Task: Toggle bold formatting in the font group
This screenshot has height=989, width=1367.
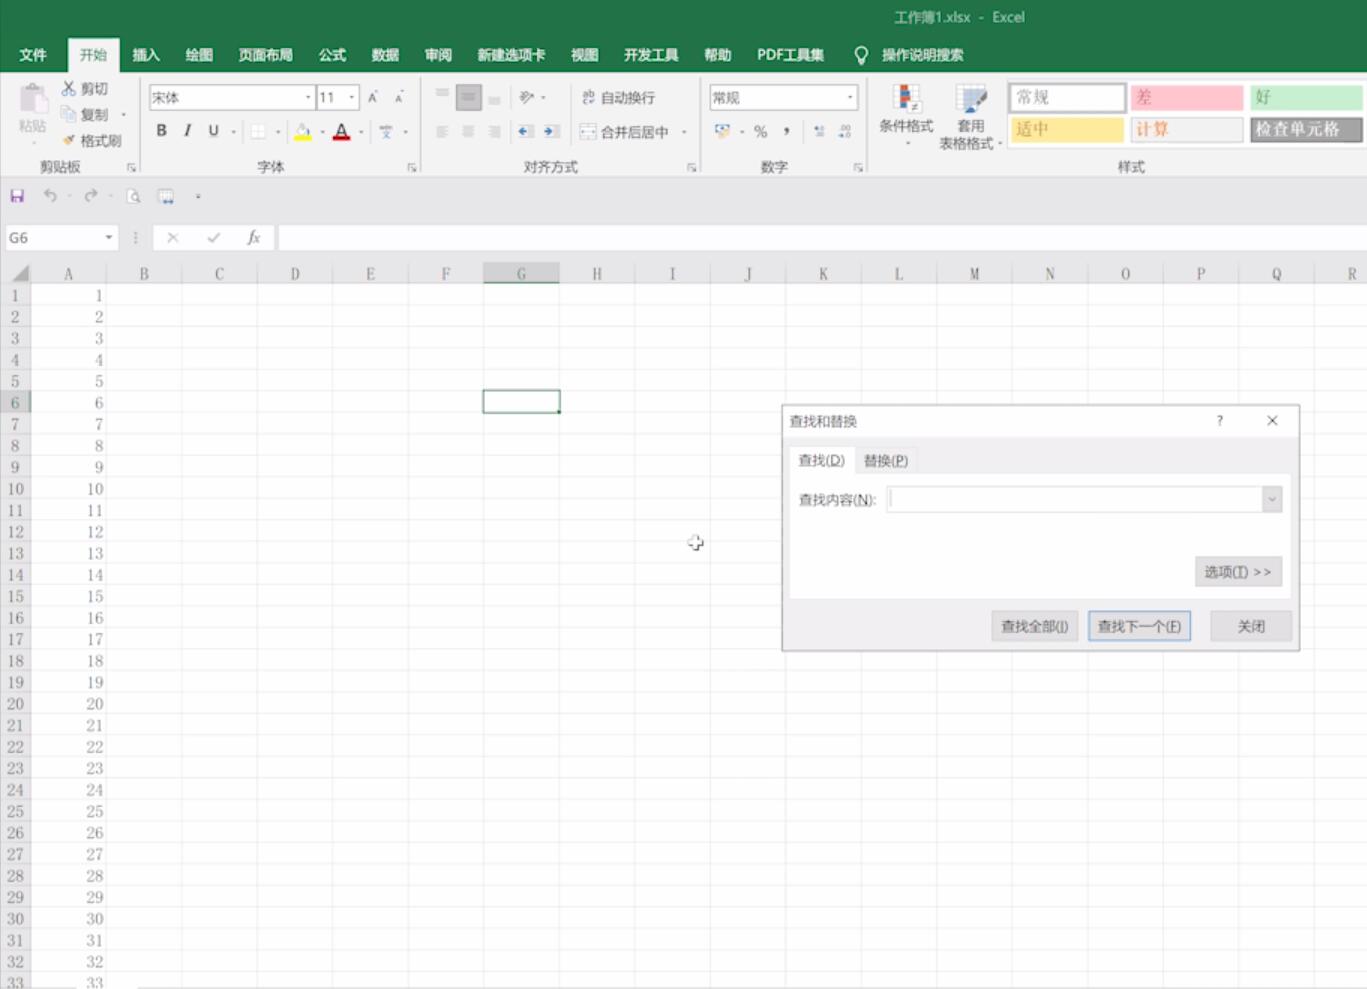Action: tap(161, 131)
